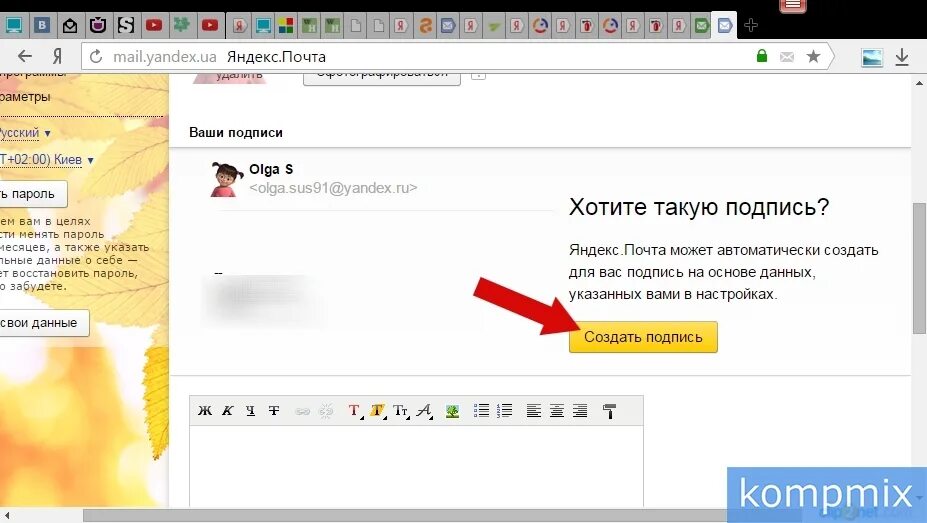927x523 pixels.
Task: Open the browser main menu (red button)
Action: click(793, 5)
